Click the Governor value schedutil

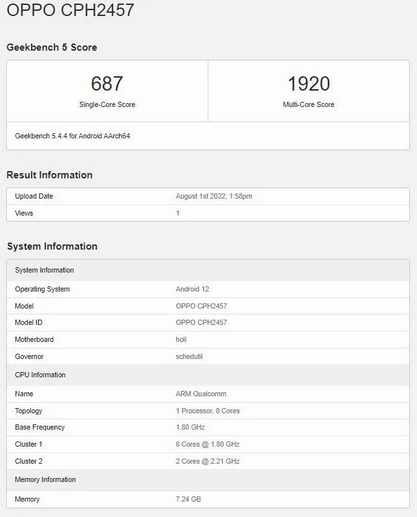(x=189, y=356)
